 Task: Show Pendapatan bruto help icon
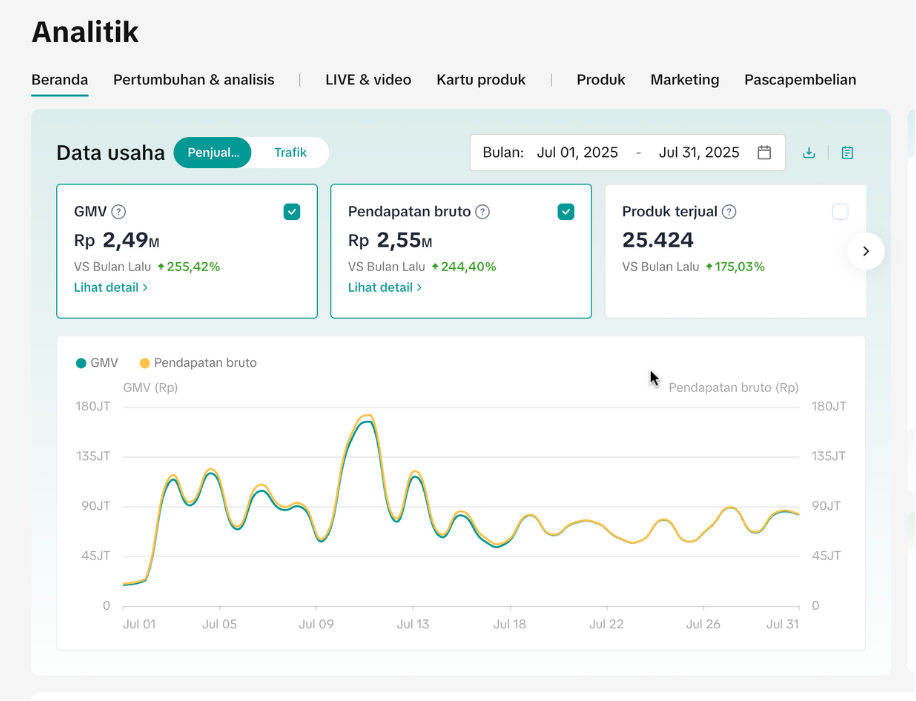click(482, 211)
